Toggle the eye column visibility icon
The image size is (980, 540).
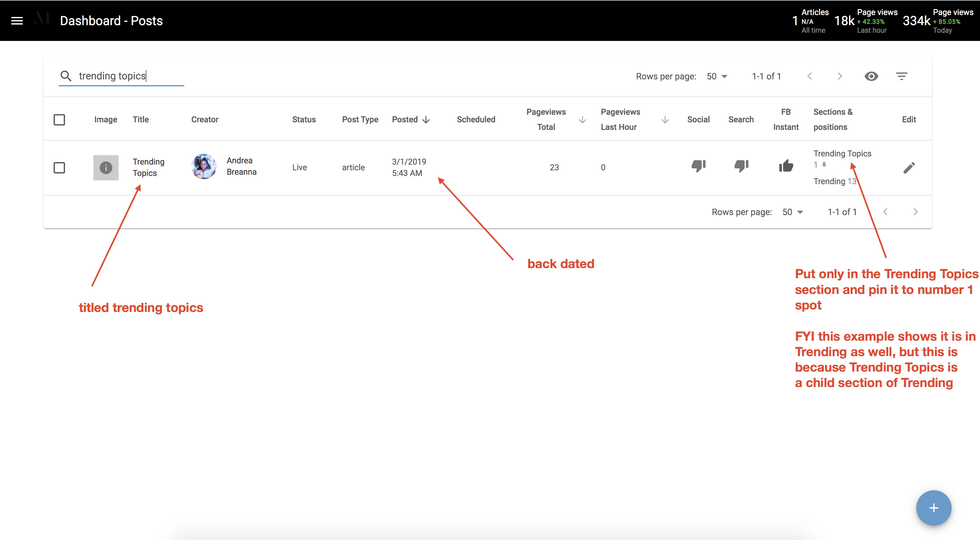pos(871,76)
